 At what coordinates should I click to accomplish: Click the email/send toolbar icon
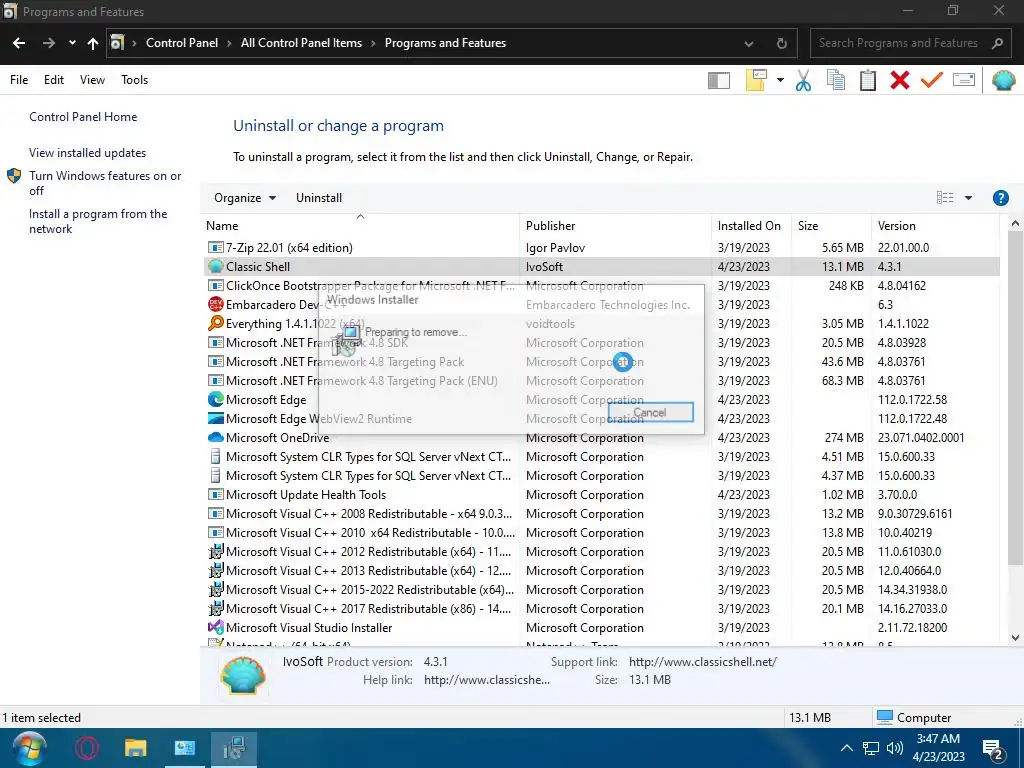[x=964, y=80]
